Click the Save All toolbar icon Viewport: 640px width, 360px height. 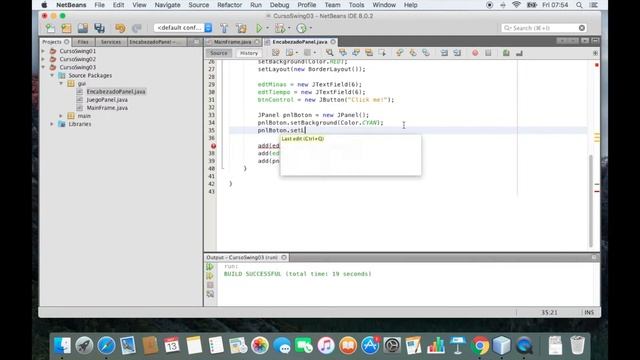point(100,28)
